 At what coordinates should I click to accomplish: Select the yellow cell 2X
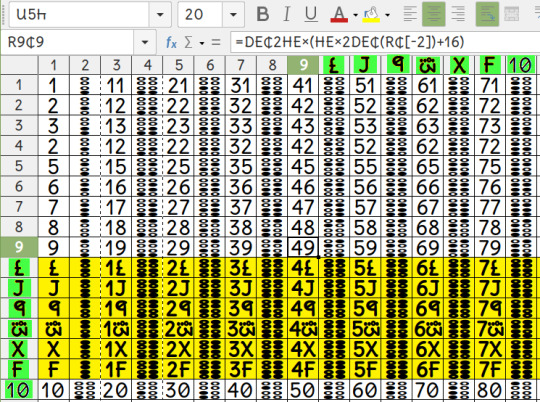pyautogui.click(x=179, y=349)
